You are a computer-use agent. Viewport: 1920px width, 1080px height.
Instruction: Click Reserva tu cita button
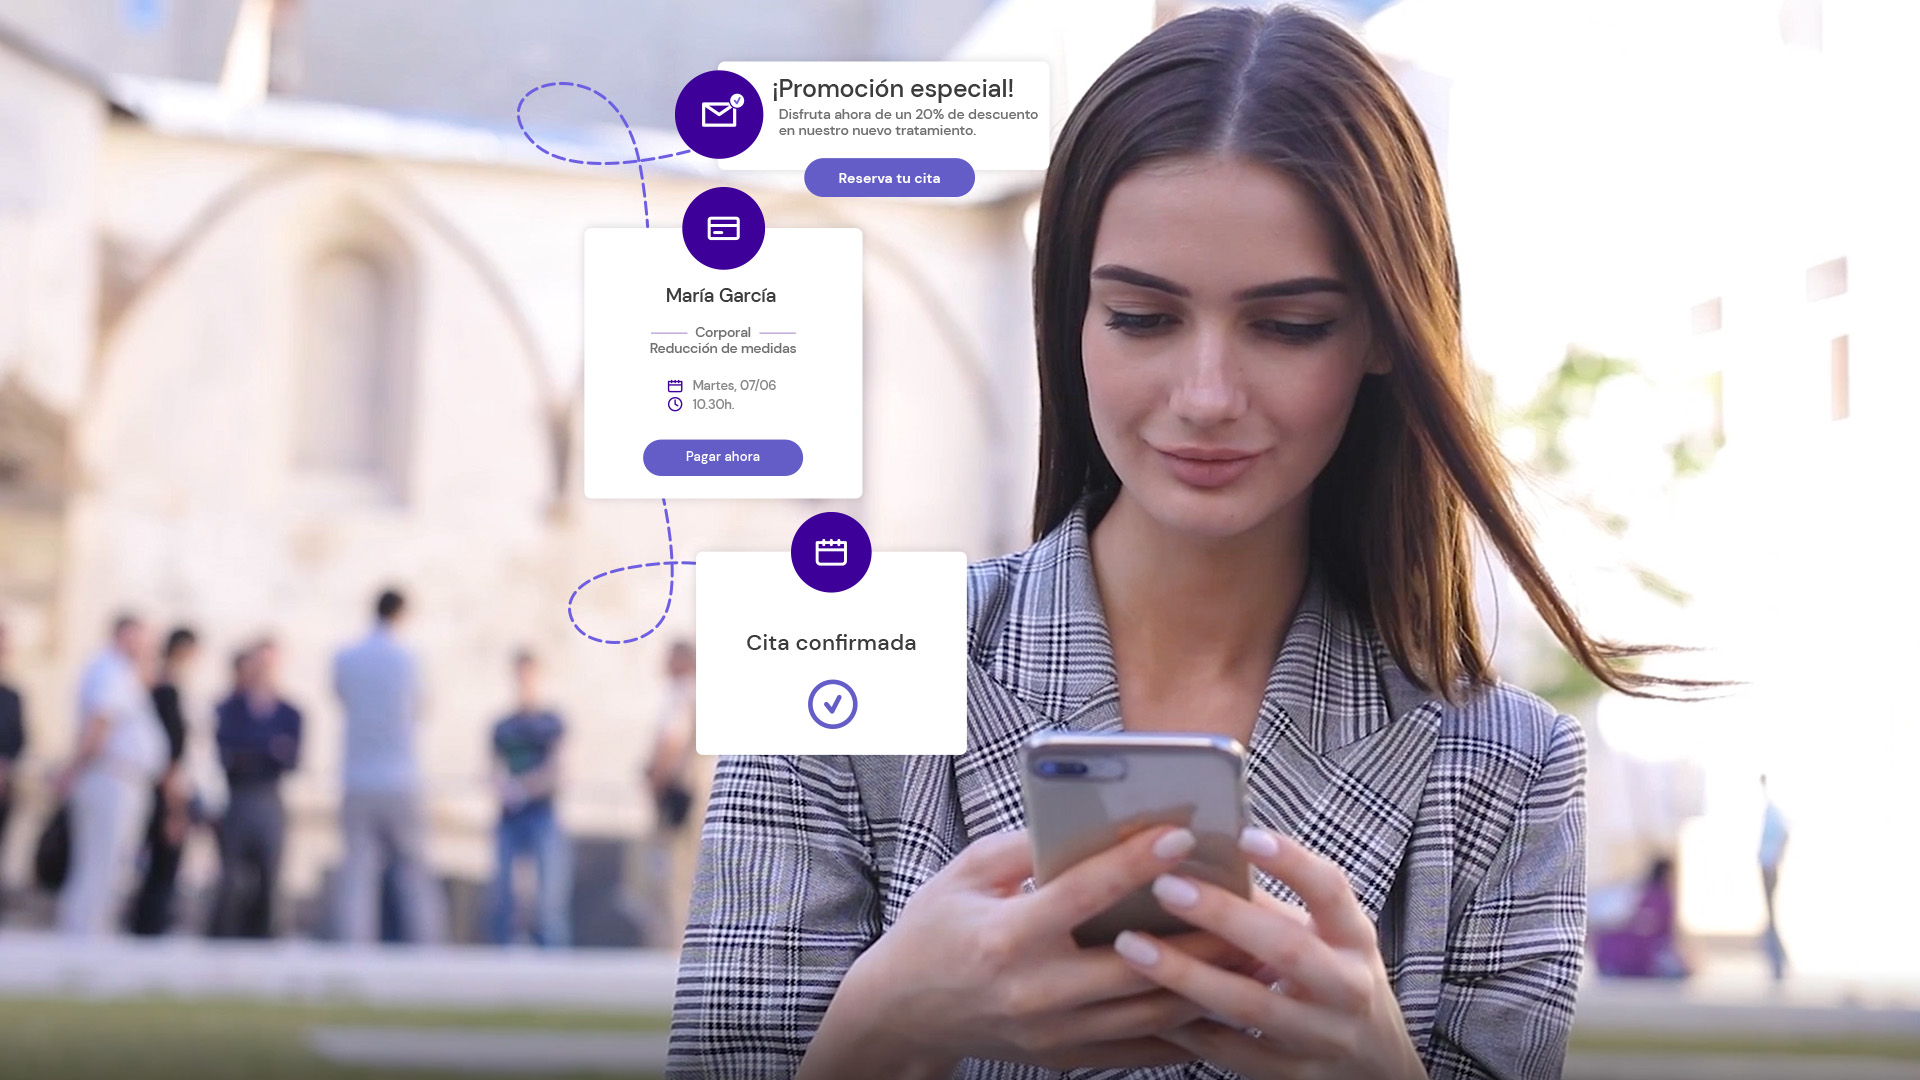point(889,178)
